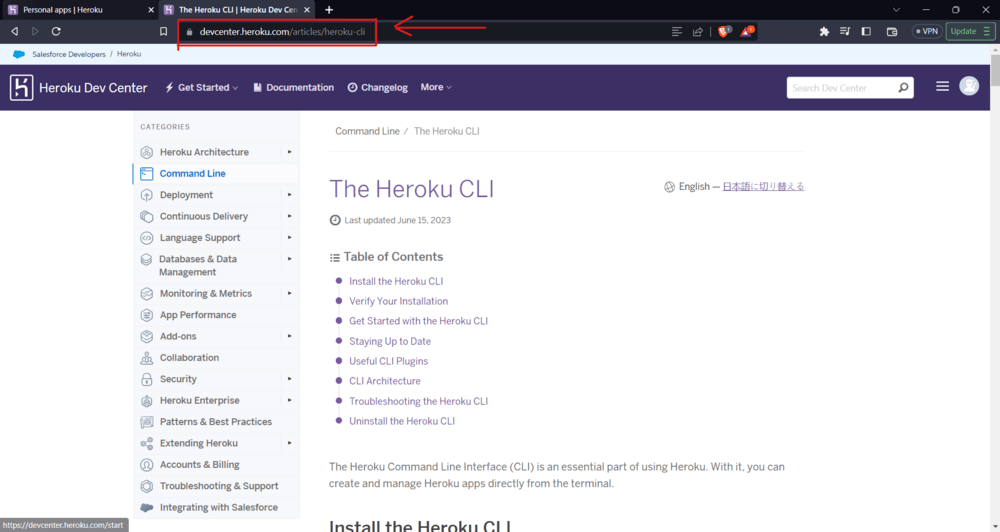Open Troubleshooting the Heroku CLI link

click(x=418, y=401)
